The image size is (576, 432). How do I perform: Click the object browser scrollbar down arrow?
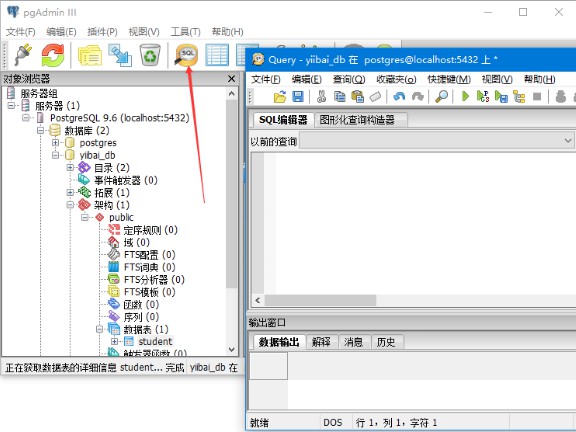click(x=231, y=349)
